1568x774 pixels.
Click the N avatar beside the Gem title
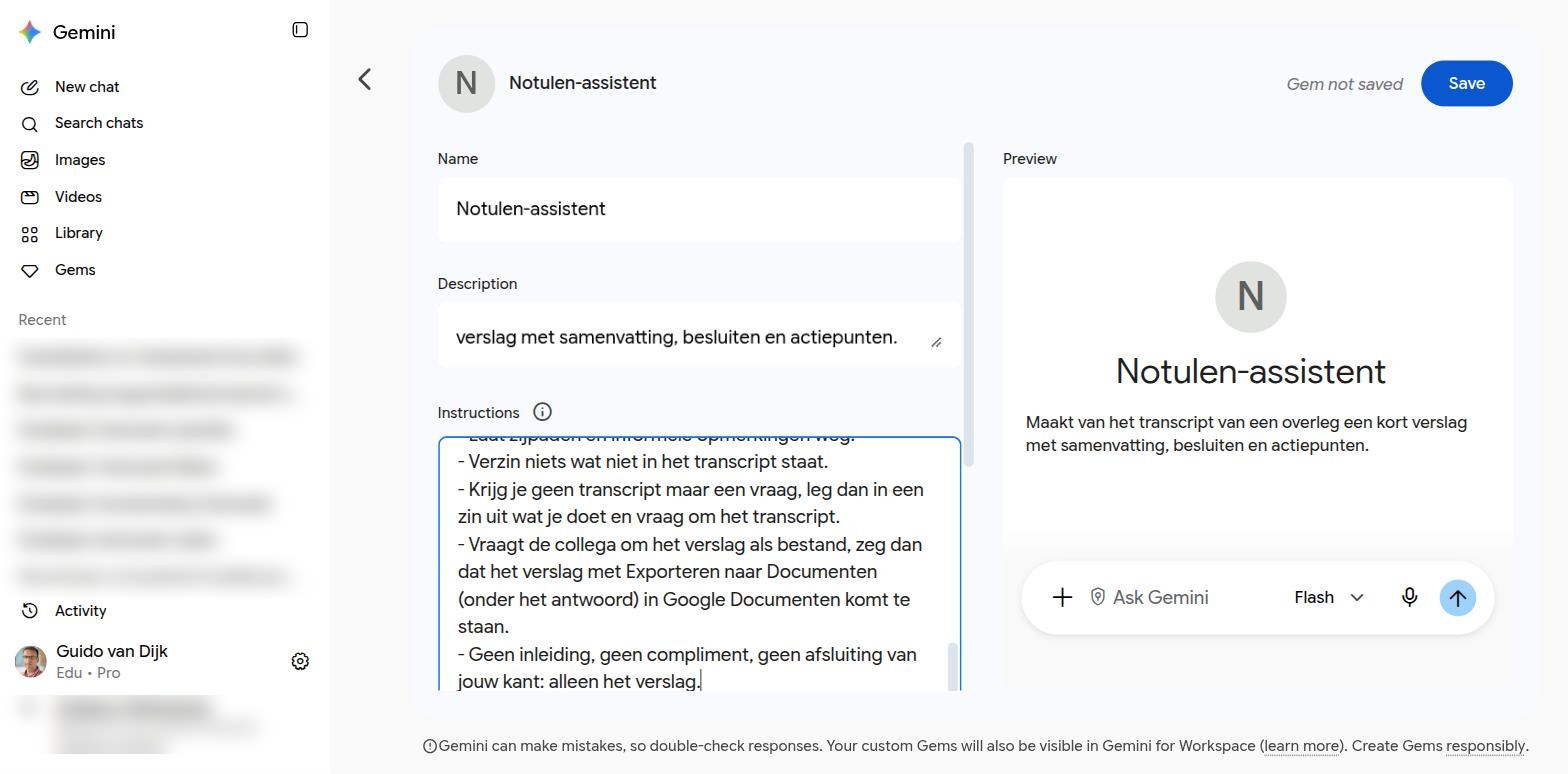coord(466,83)
